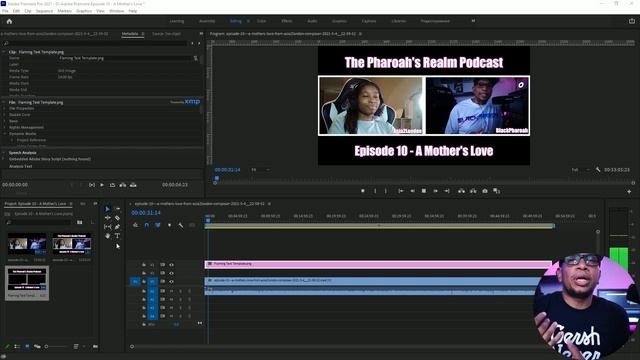640x360 pixels.
Task: Open the Window menu
Action: coord(116,11)
